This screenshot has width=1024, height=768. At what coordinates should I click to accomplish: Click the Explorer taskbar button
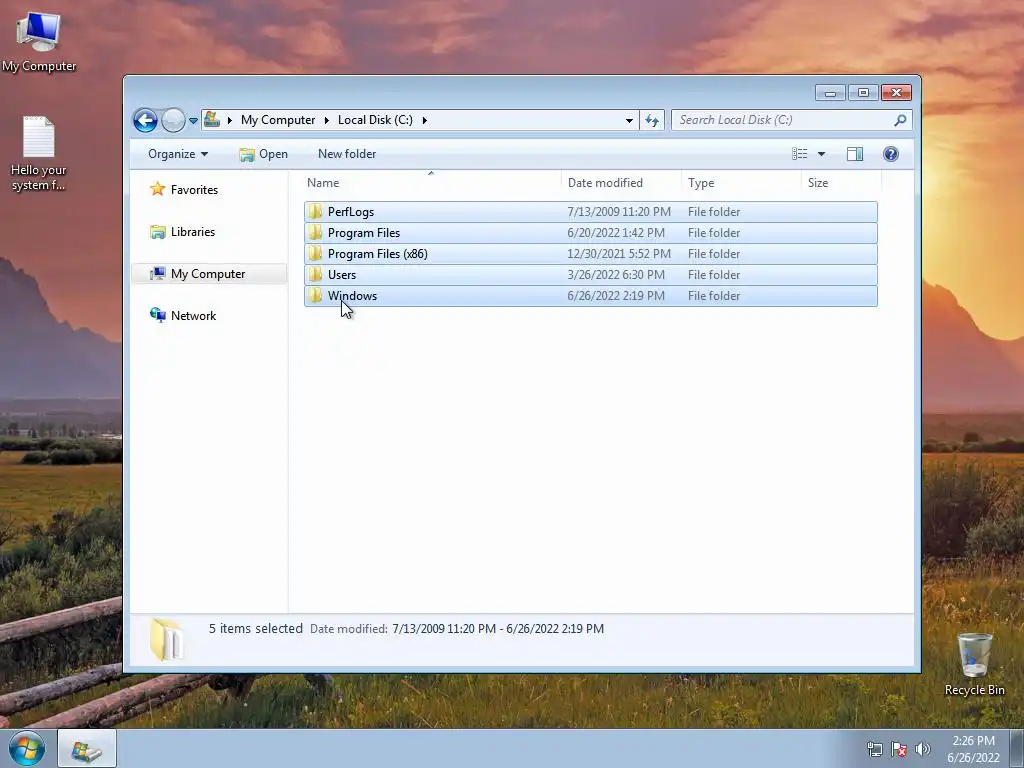(87, 749)
